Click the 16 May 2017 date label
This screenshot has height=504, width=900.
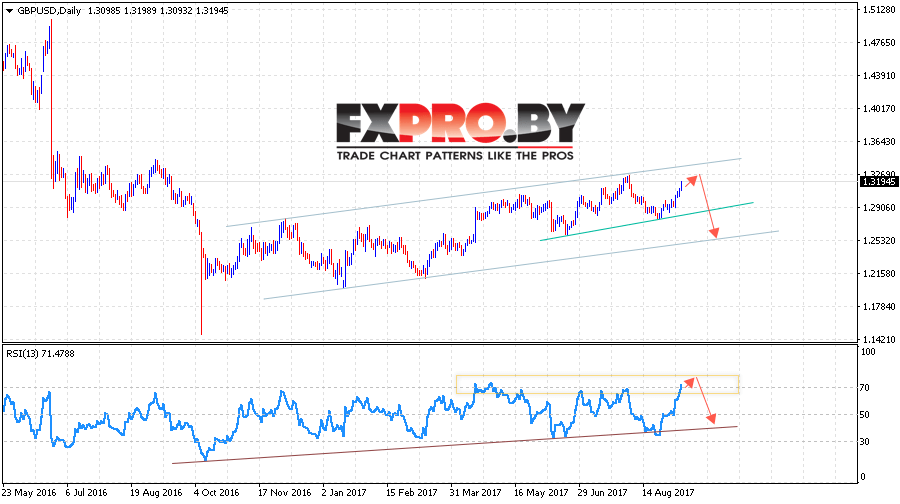tap(541, 493)
